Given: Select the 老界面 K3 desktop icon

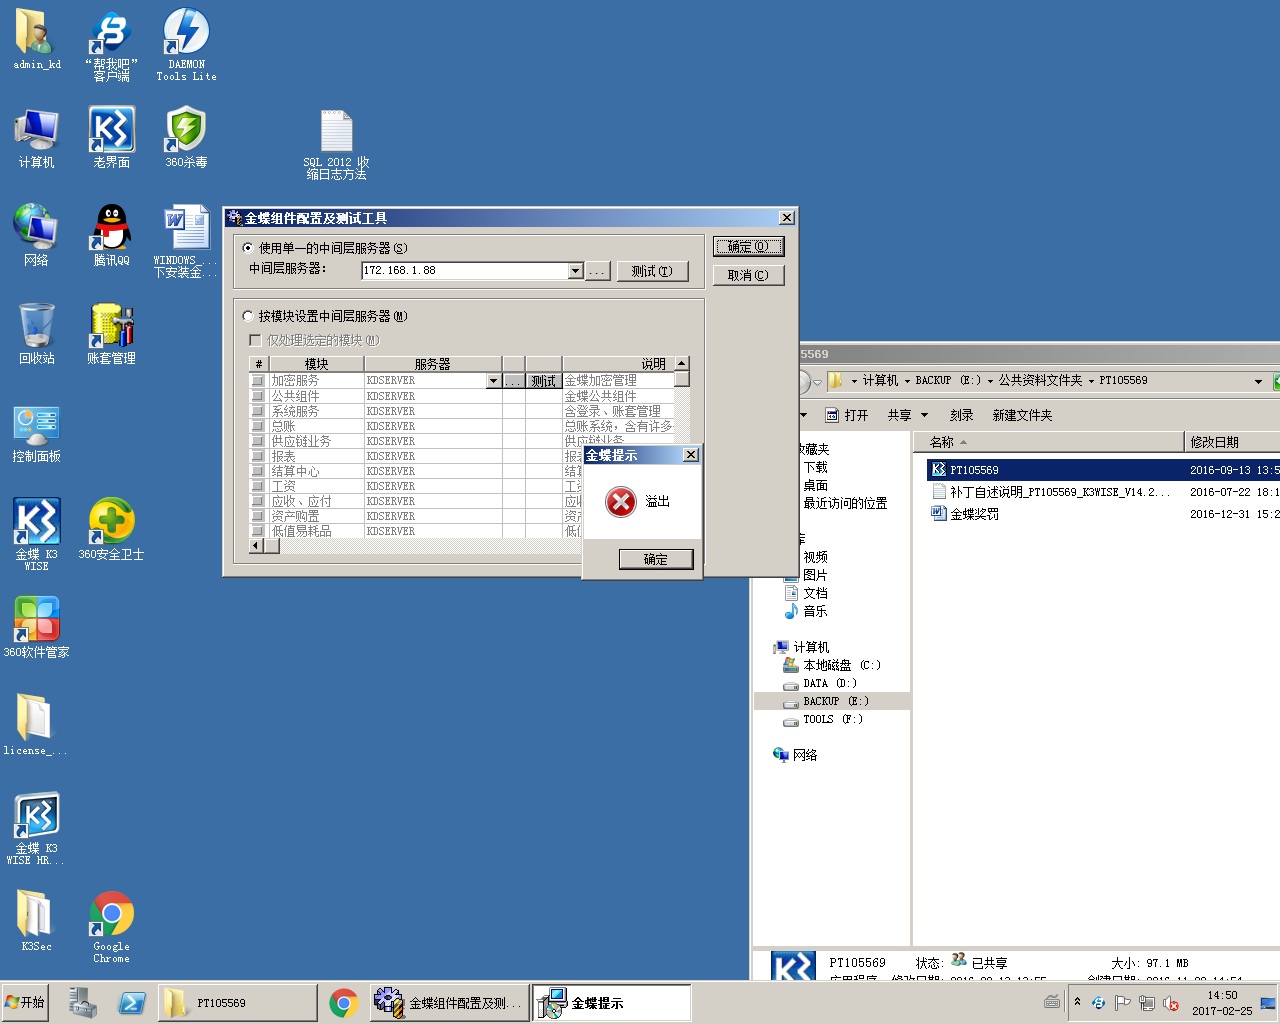Looking at the screenshot, I should pyautogui.click(x=111, y=138).
